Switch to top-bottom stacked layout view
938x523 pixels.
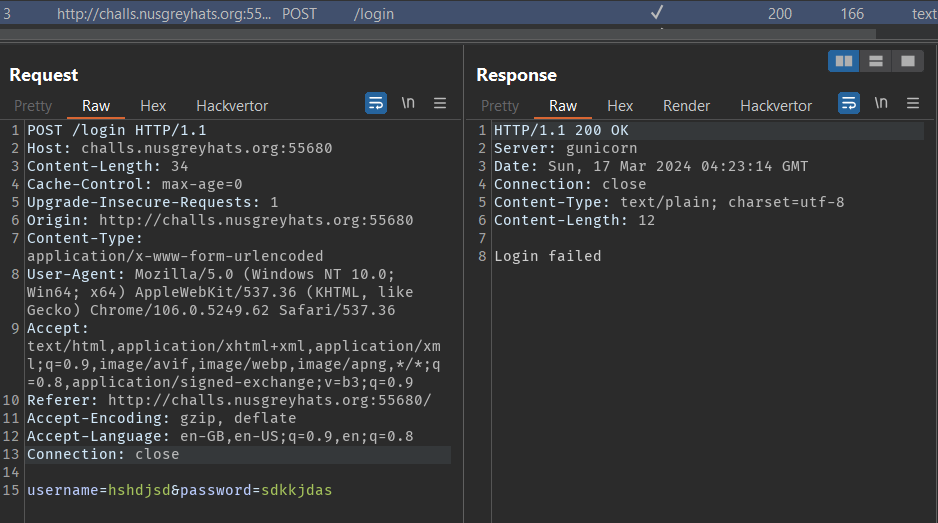coord(876,61)
